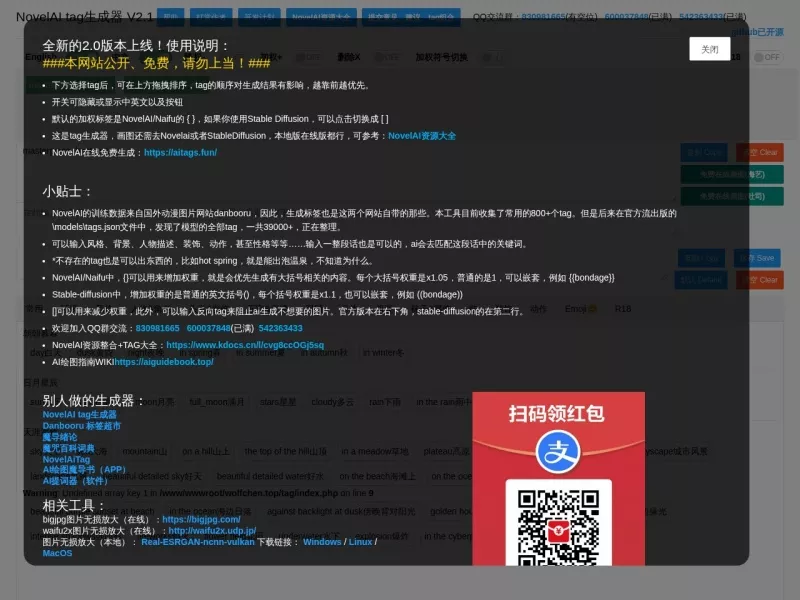Click the lower orange 清空 Clear button
The height and width of the screenshot is (600, 800).
[760, 280]
